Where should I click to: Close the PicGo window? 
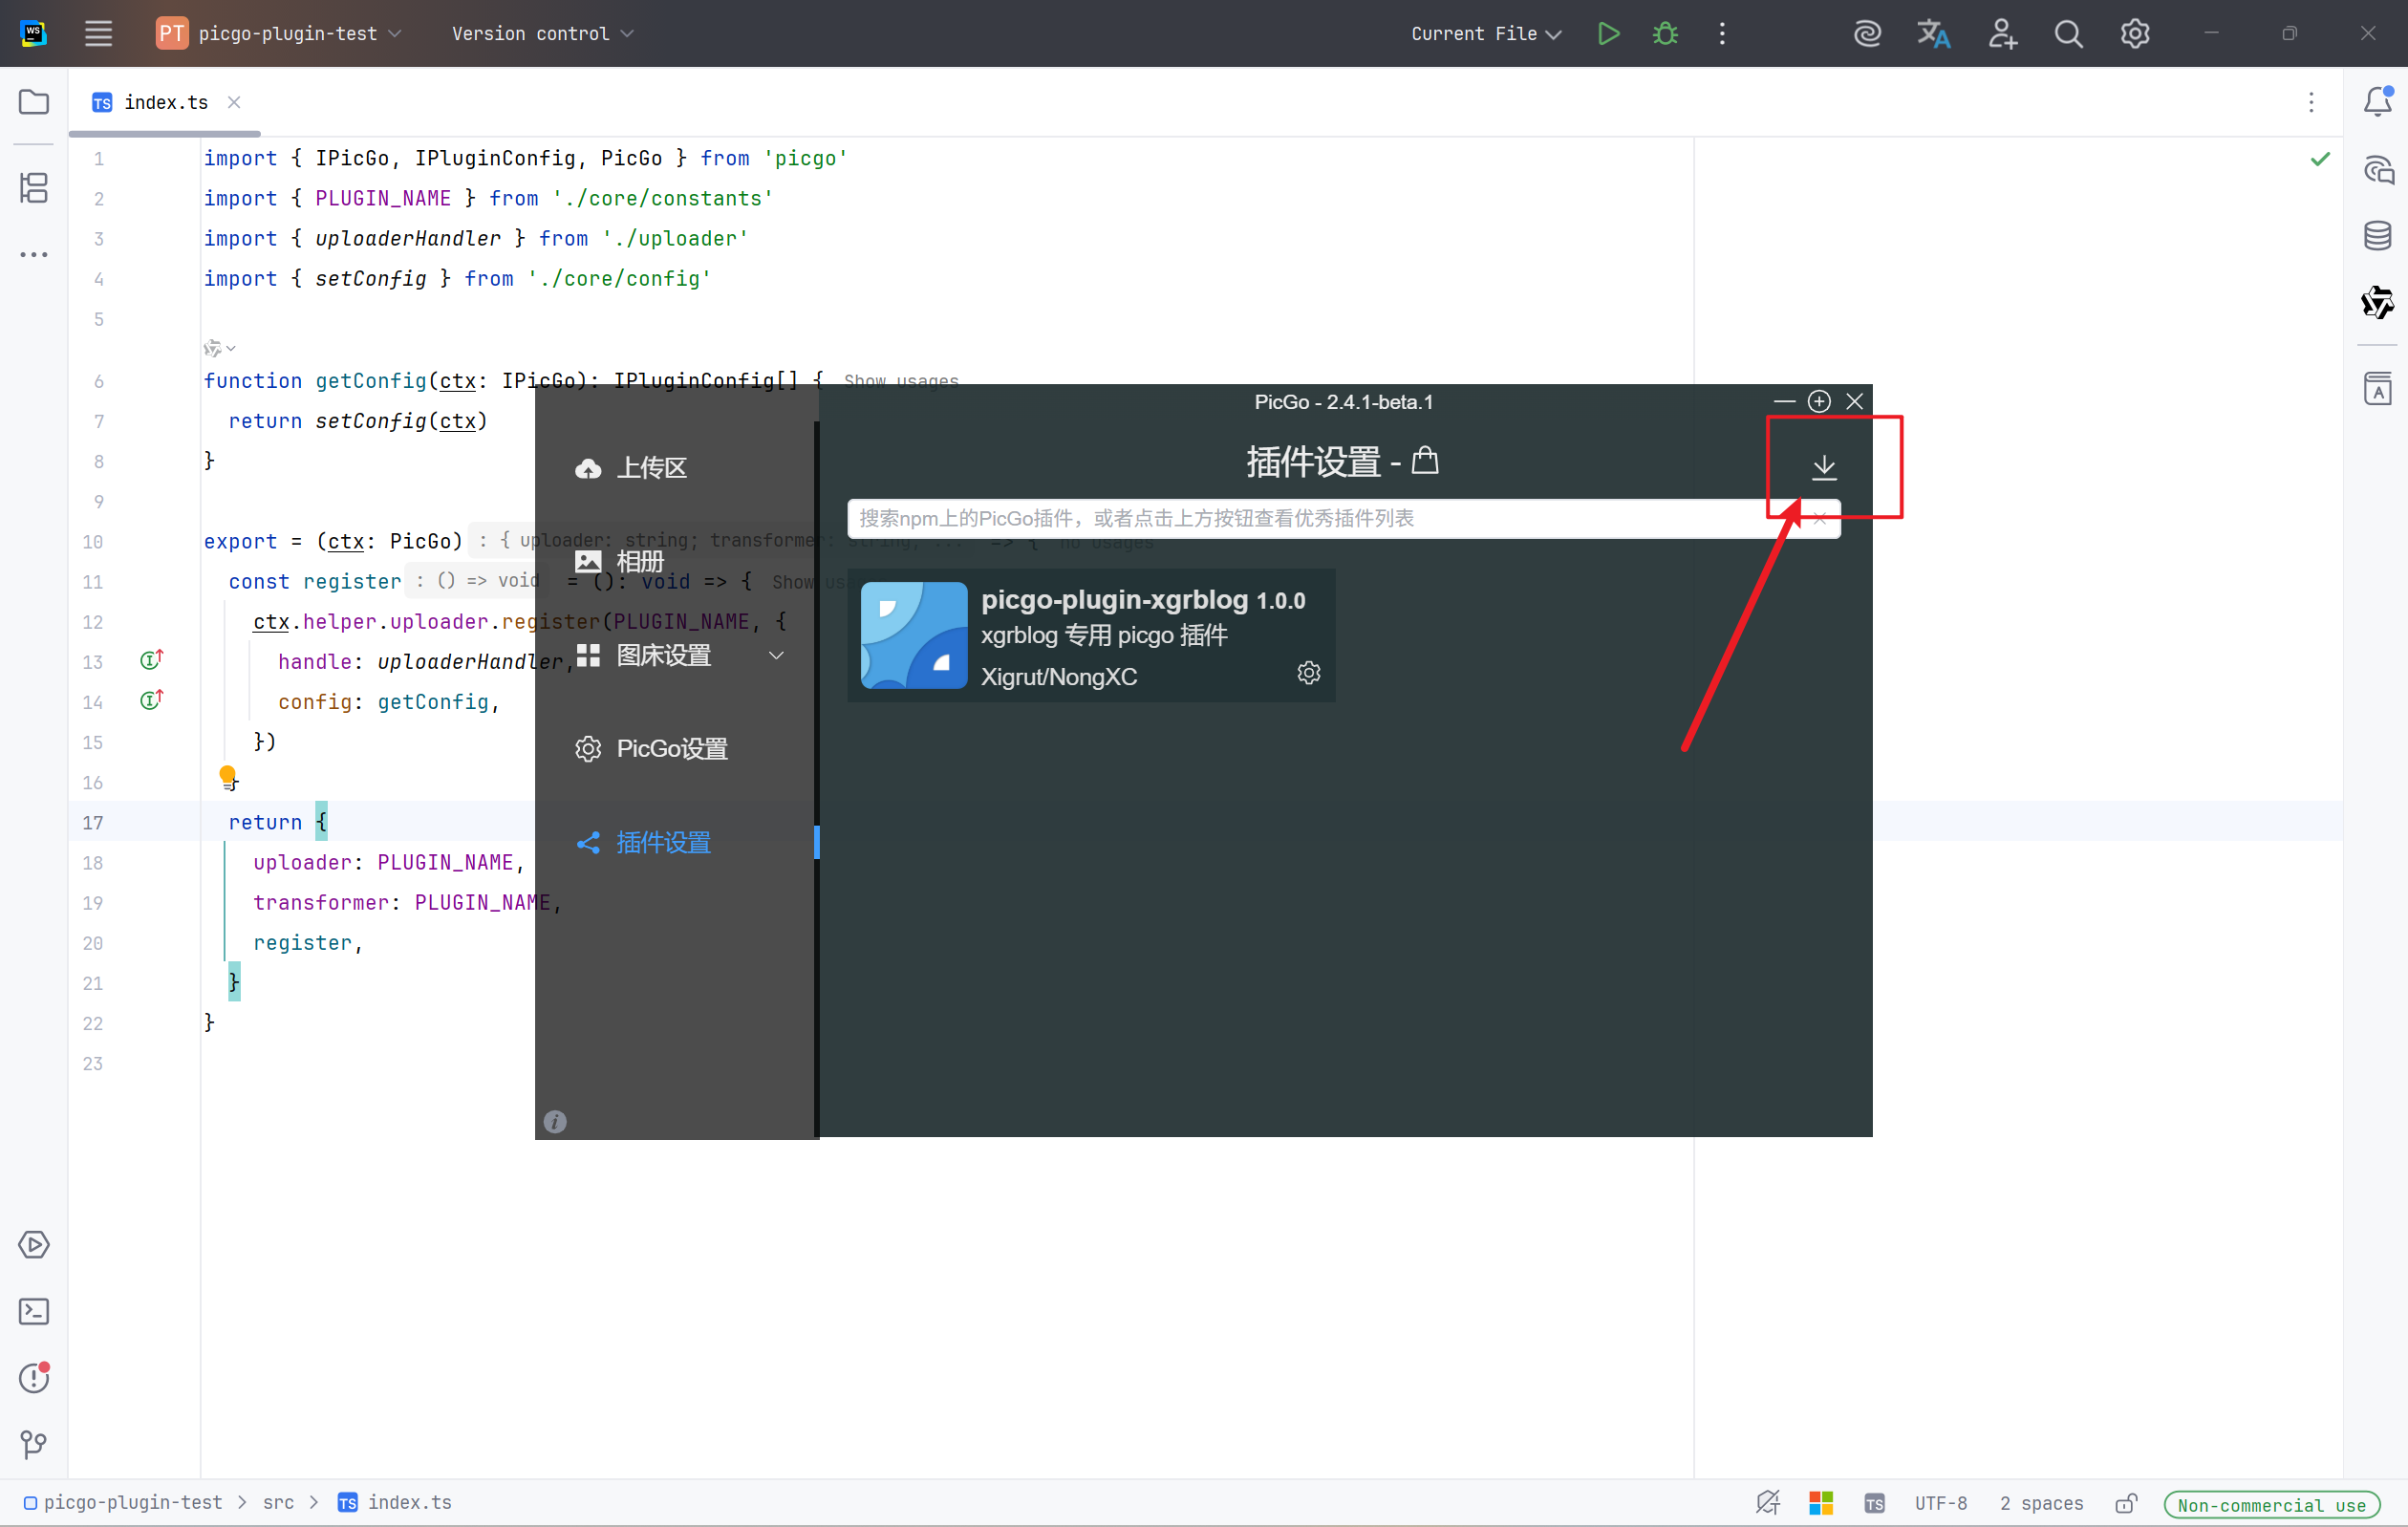click(1854, 401)
